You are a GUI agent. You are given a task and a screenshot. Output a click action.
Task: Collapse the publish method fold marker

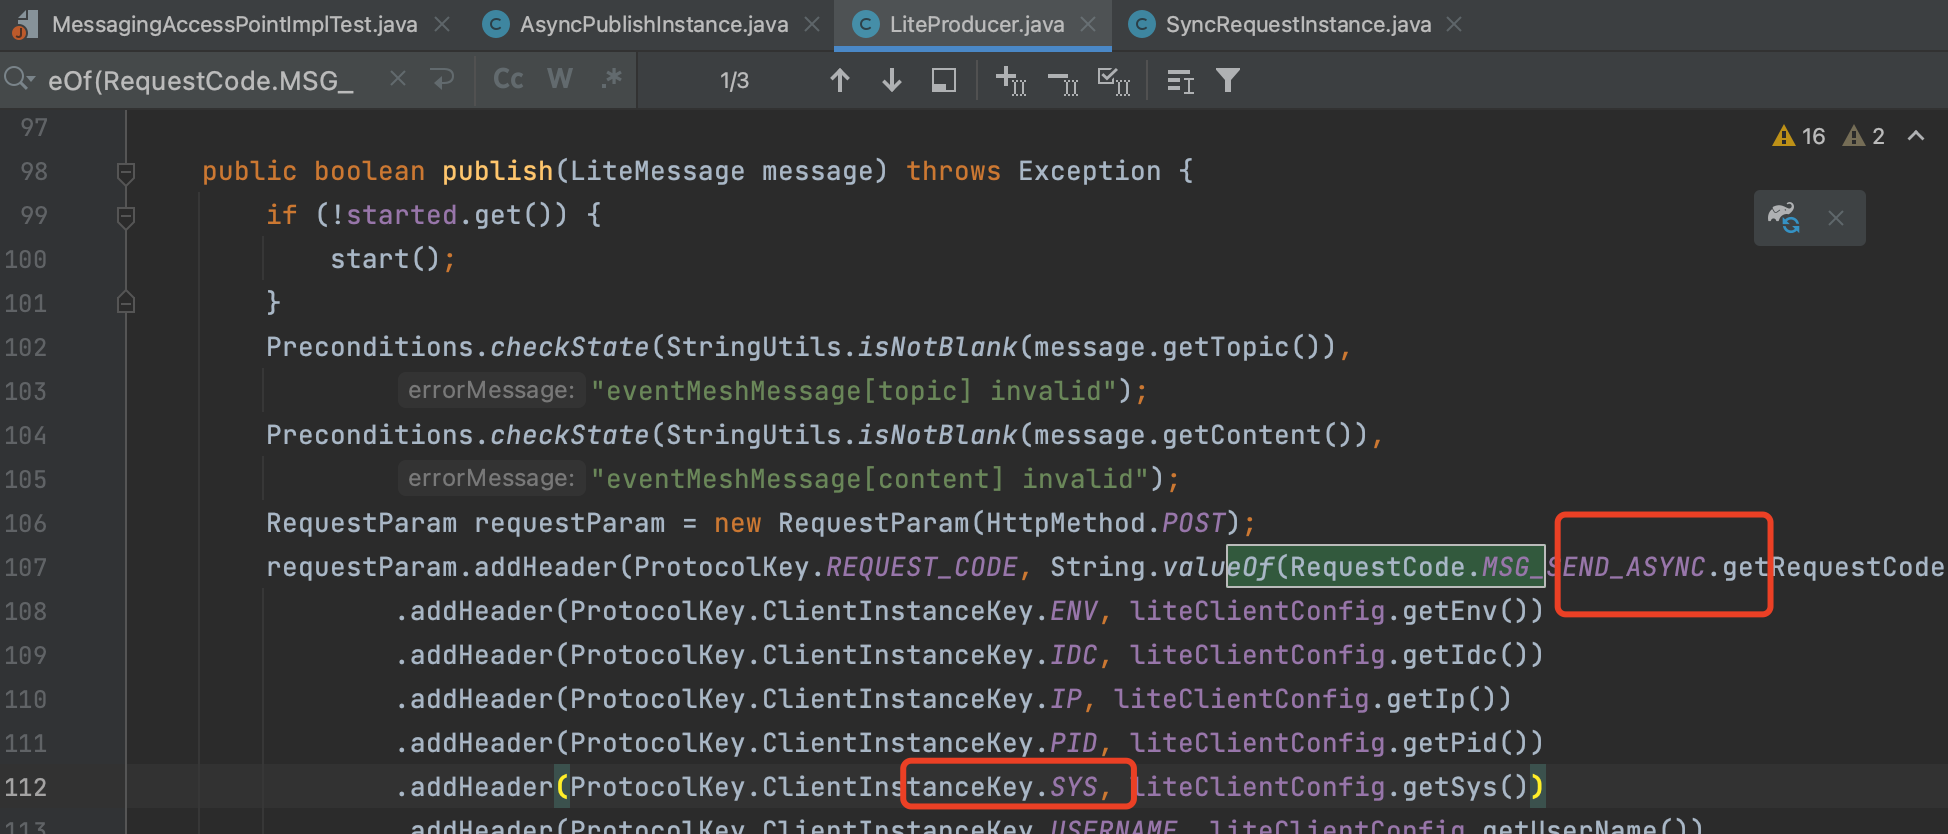pyautogui.click(x=126, y=172)
